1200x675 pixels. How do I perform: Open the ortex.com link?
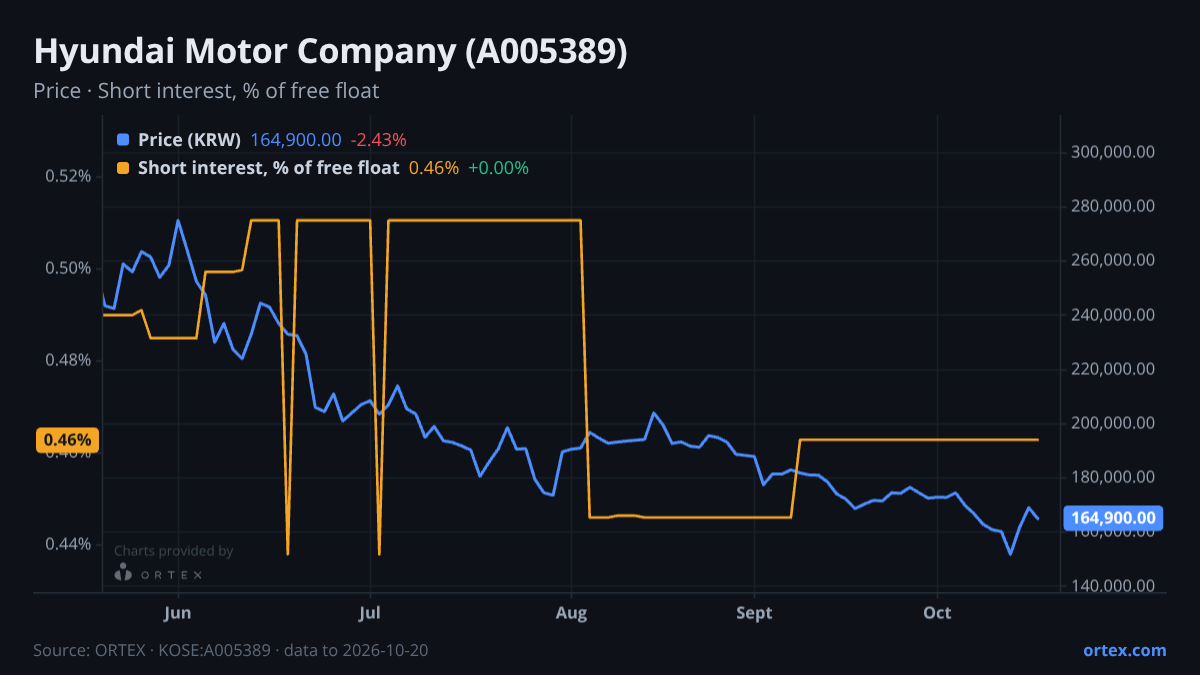pos(1125,650)
